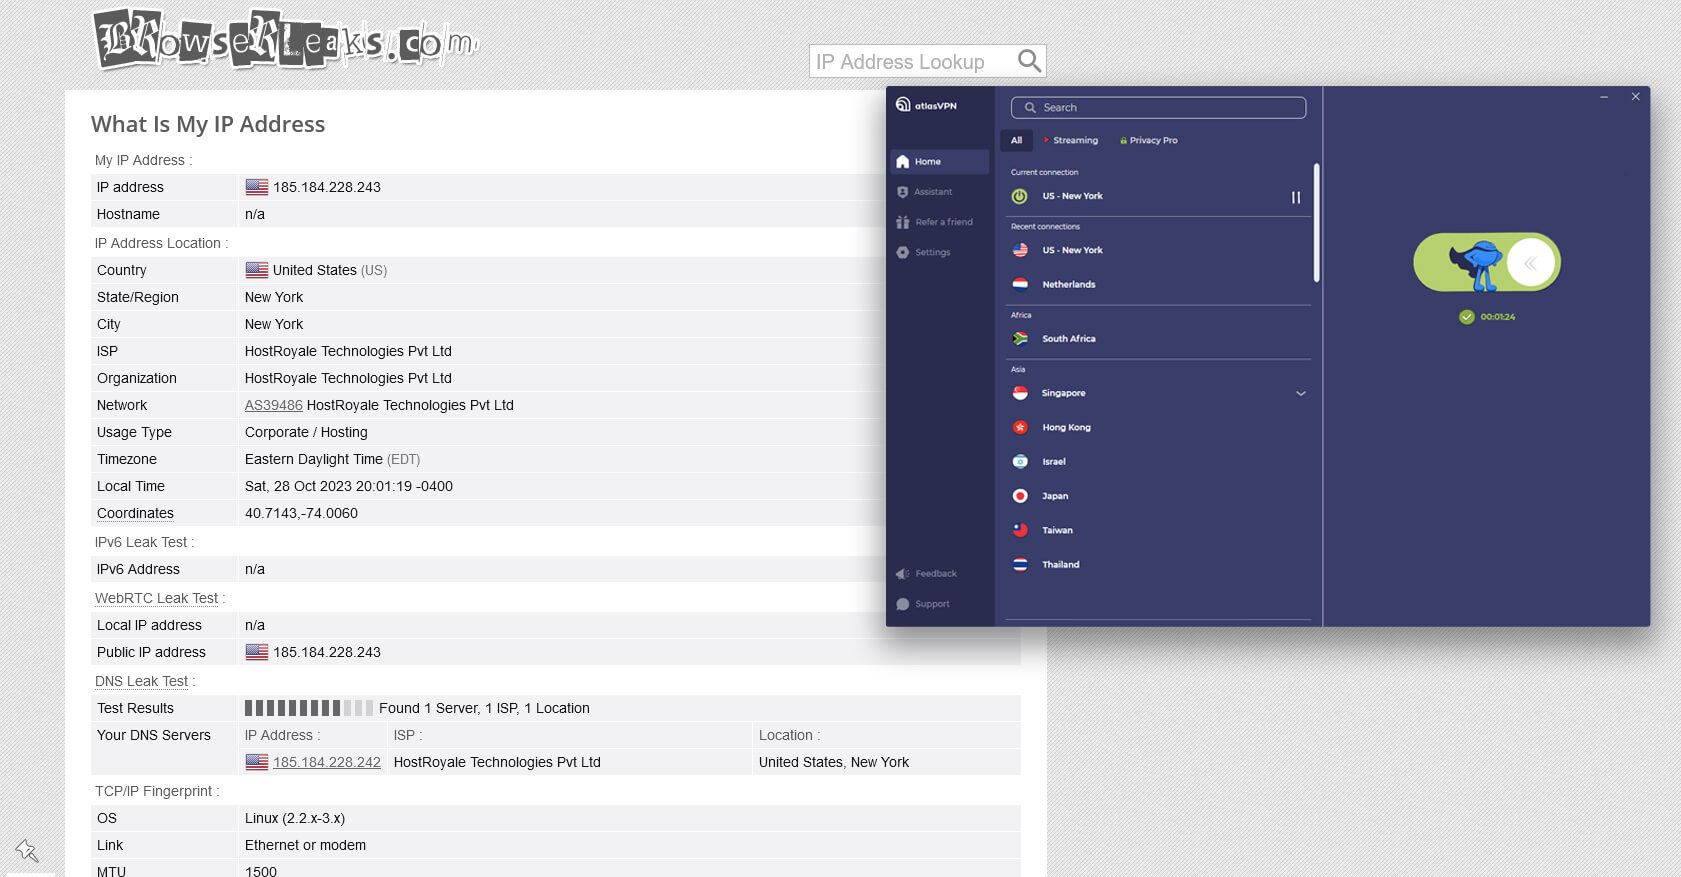This screenshot has height=877, width=1681.
Task: Click the Singapore flag icon
Action: click(x=1020, y=393)
